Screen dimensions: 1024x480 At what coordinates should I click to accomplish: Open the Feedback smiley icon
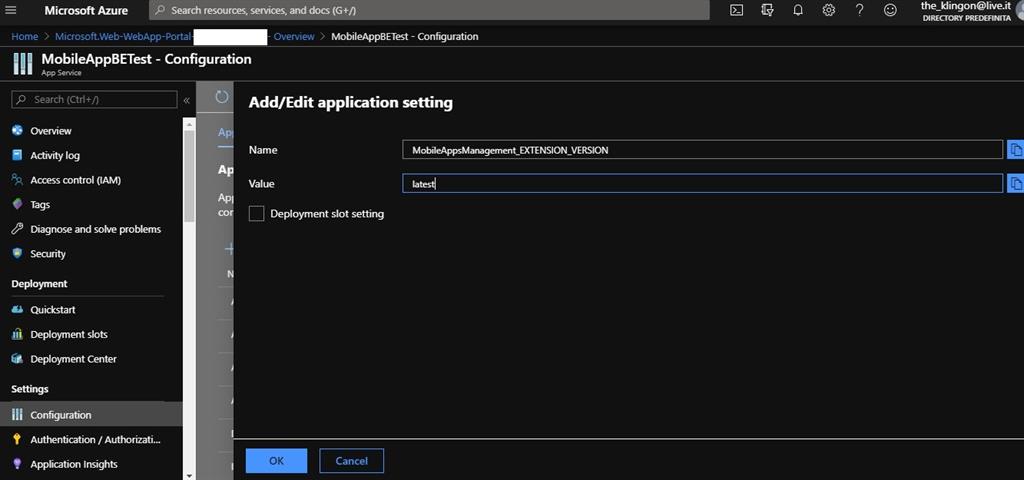(890, 10)
